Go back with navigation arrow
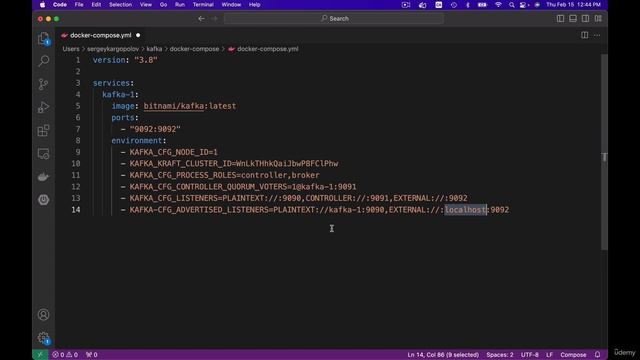The width and height of the screenshot is (640, 360). [201, 18]
